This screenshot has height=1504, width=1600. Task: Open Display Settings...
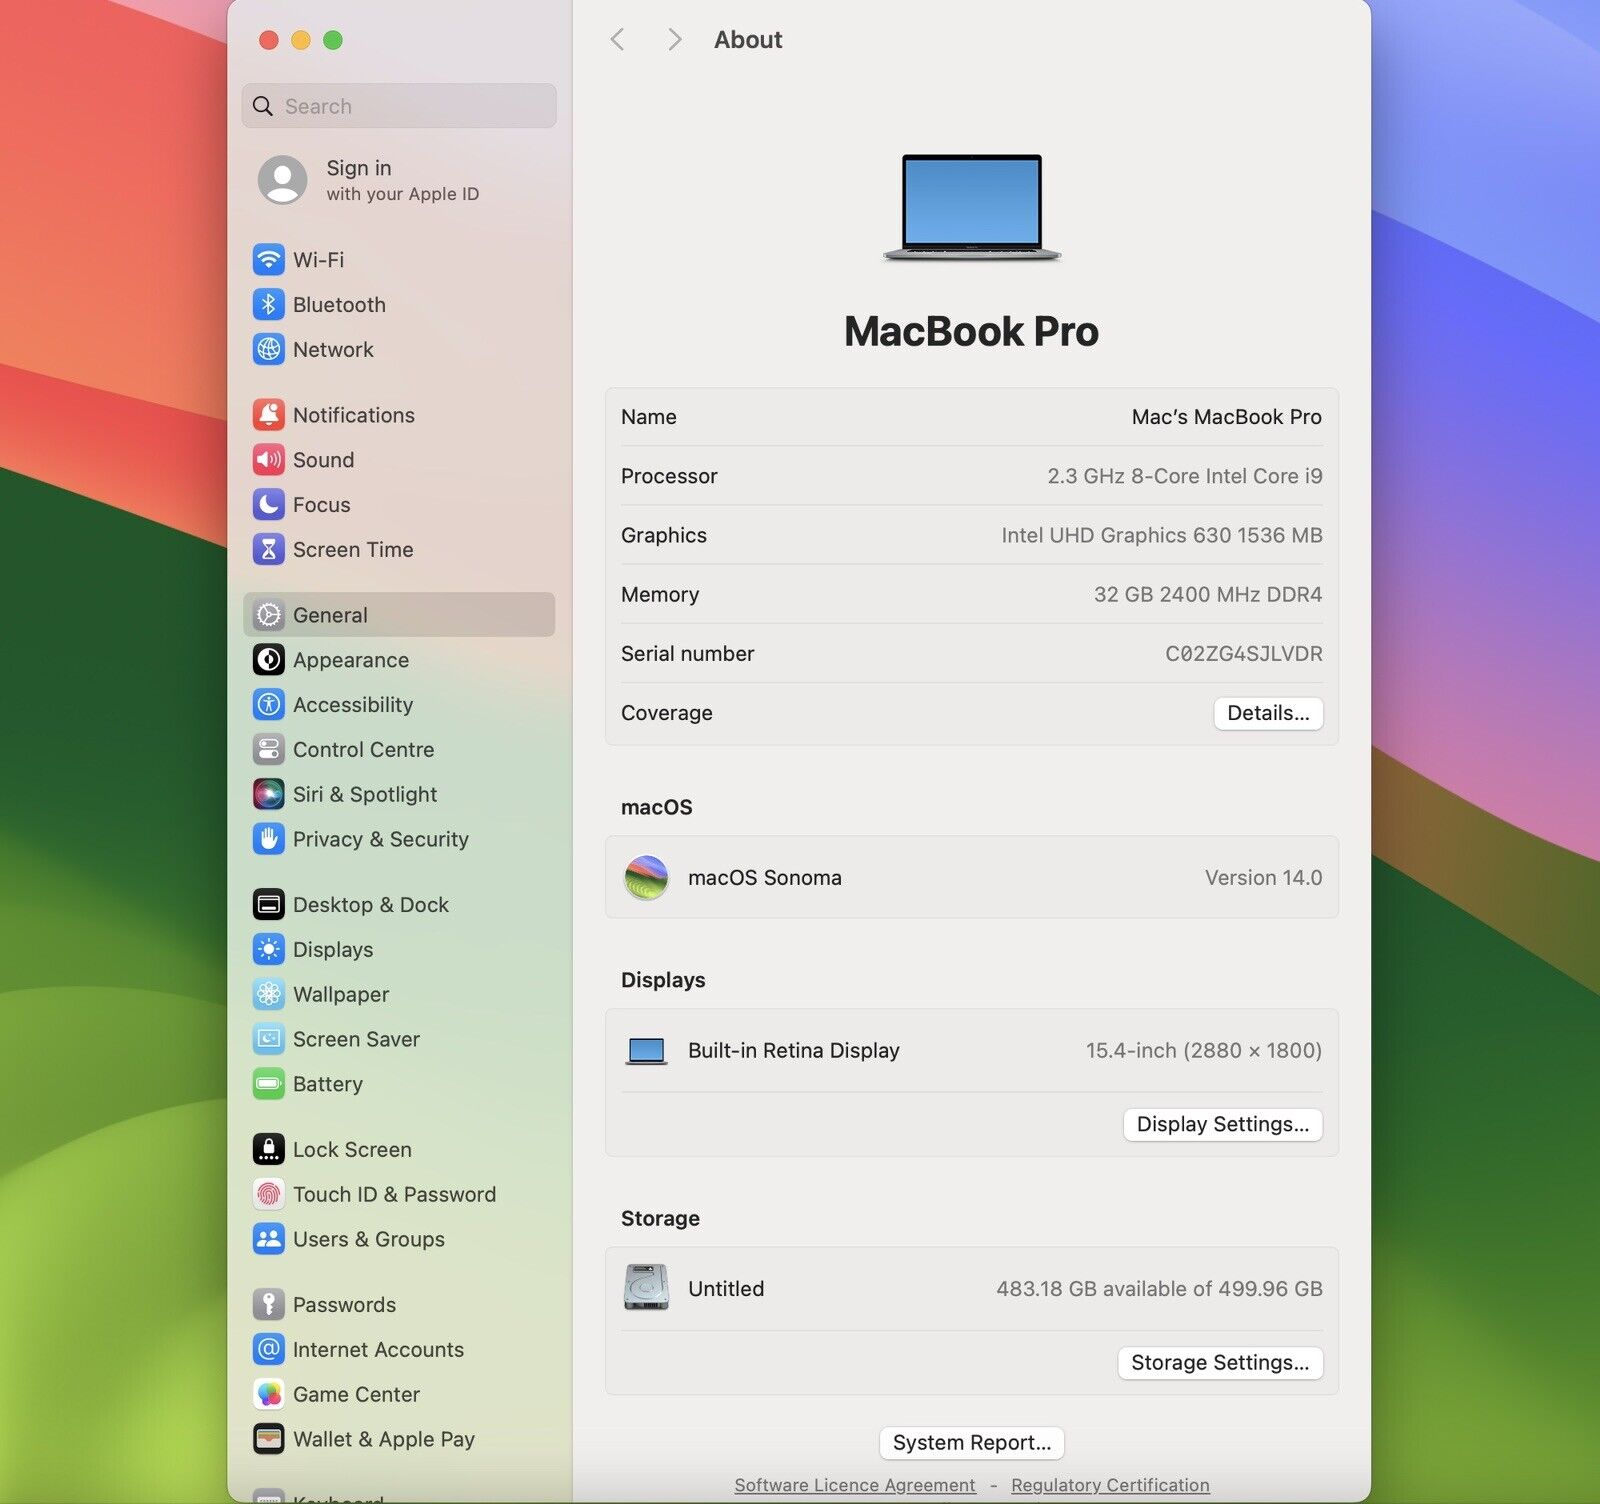tap(1223, 1124)
